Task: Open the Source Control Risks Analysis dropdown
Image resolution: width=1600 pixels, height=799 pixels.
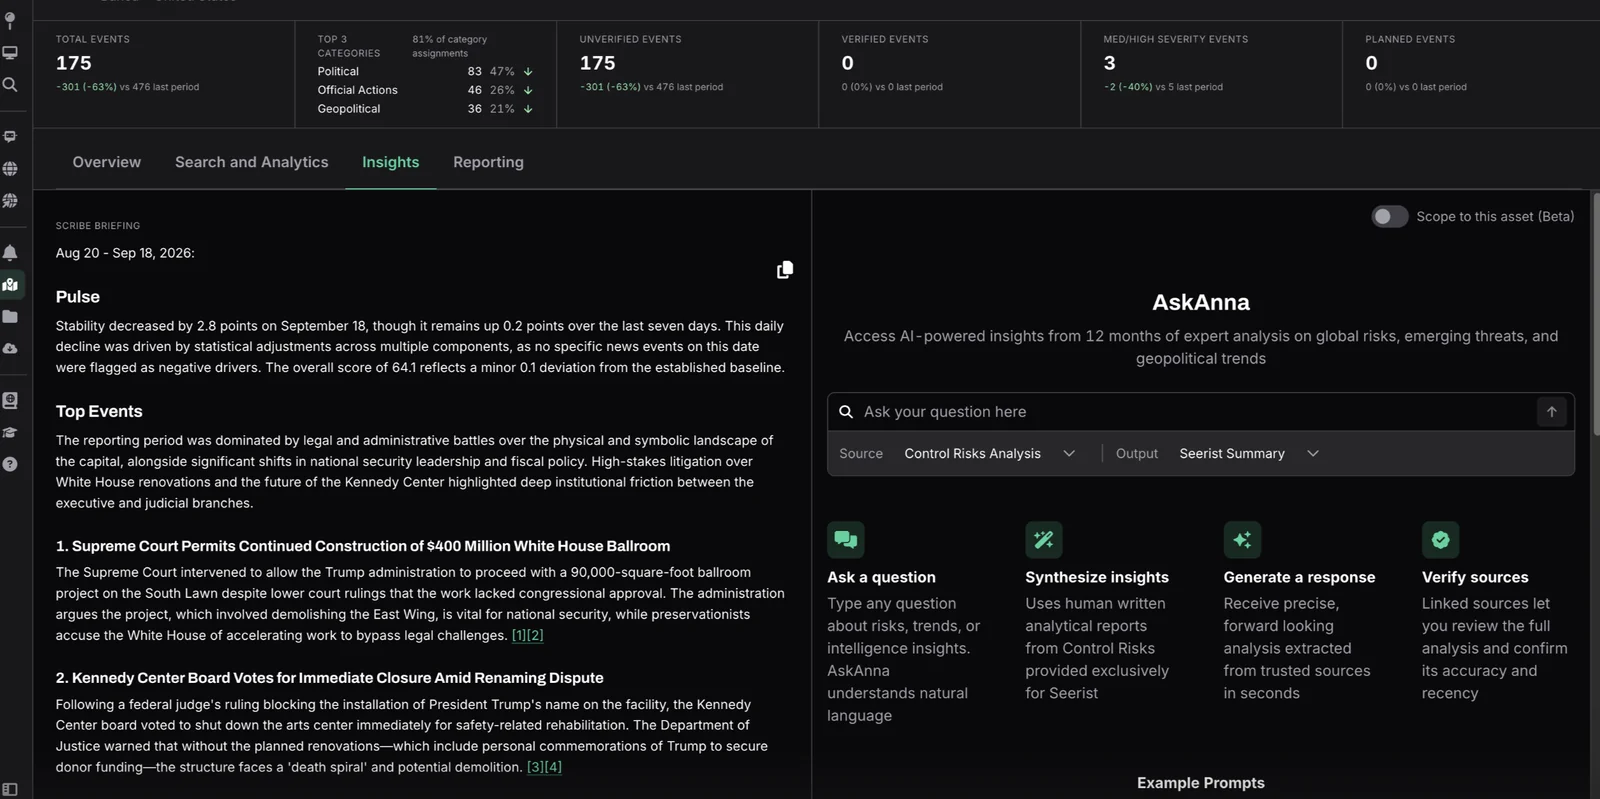Action: (989, 454)
